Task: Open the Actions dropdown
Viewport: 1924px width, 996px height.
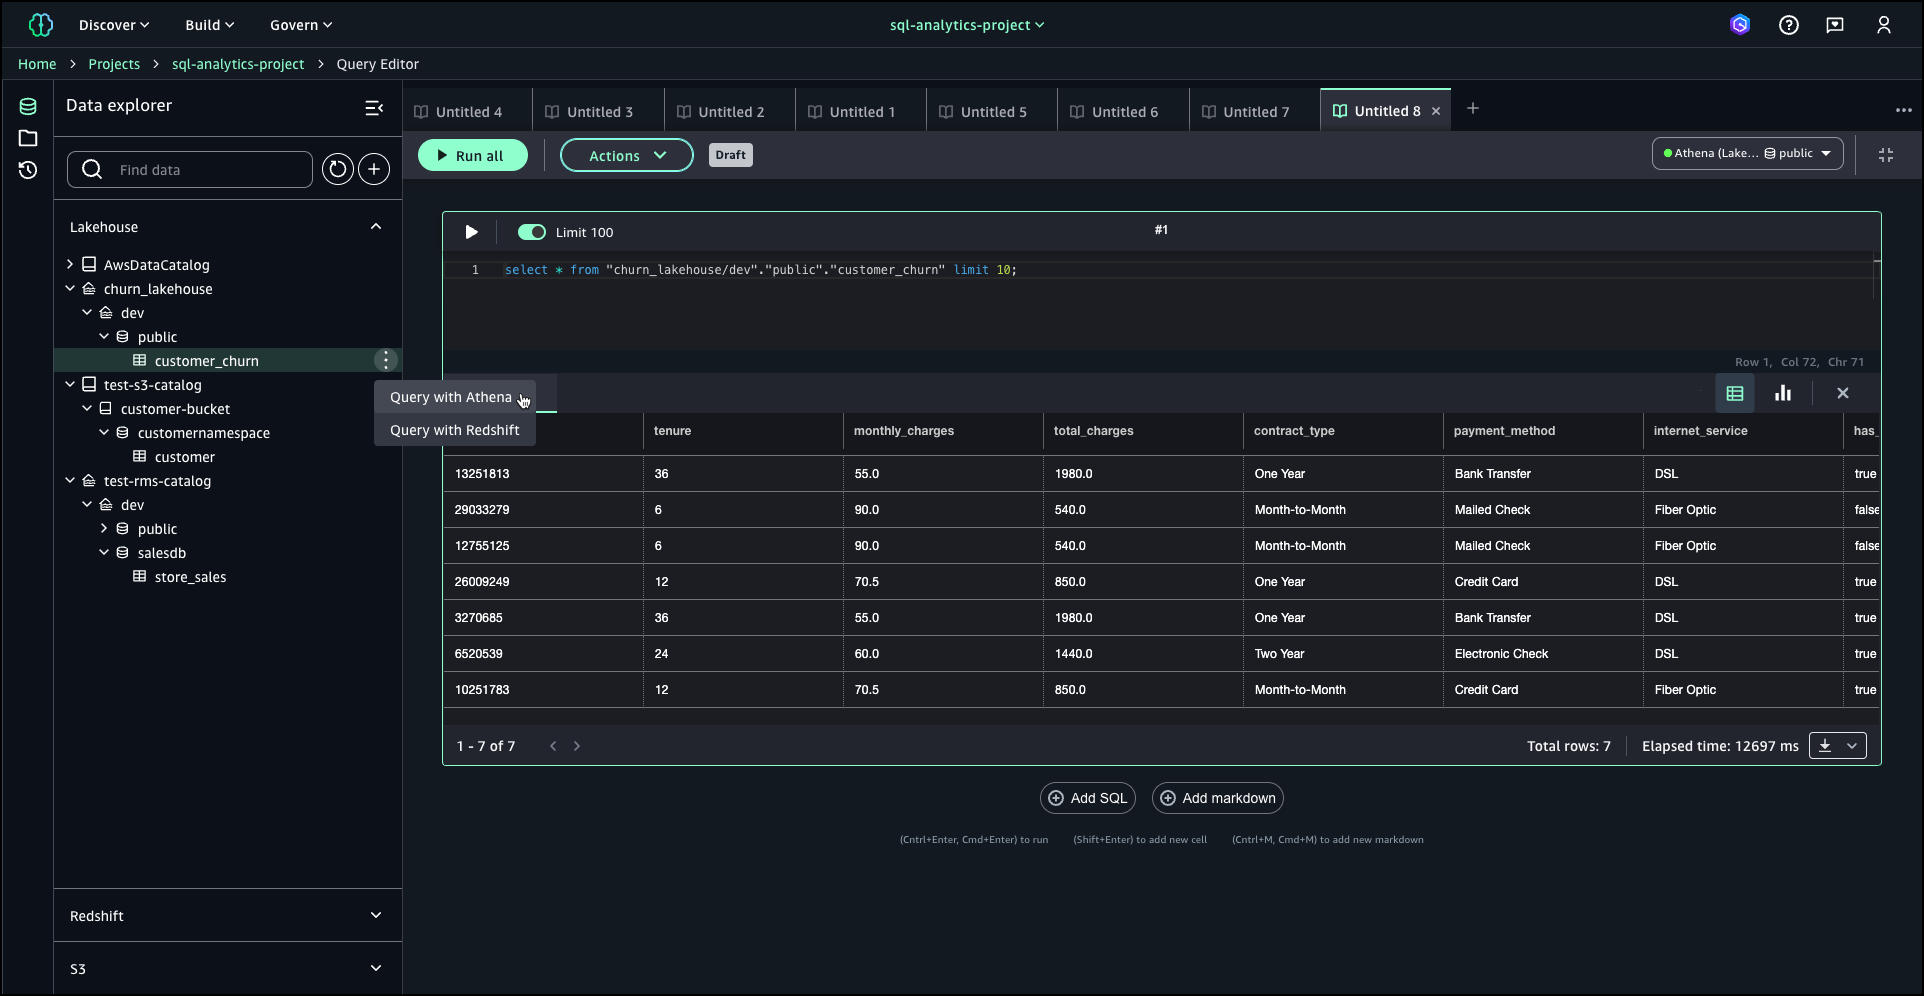Action: [626, 156]
